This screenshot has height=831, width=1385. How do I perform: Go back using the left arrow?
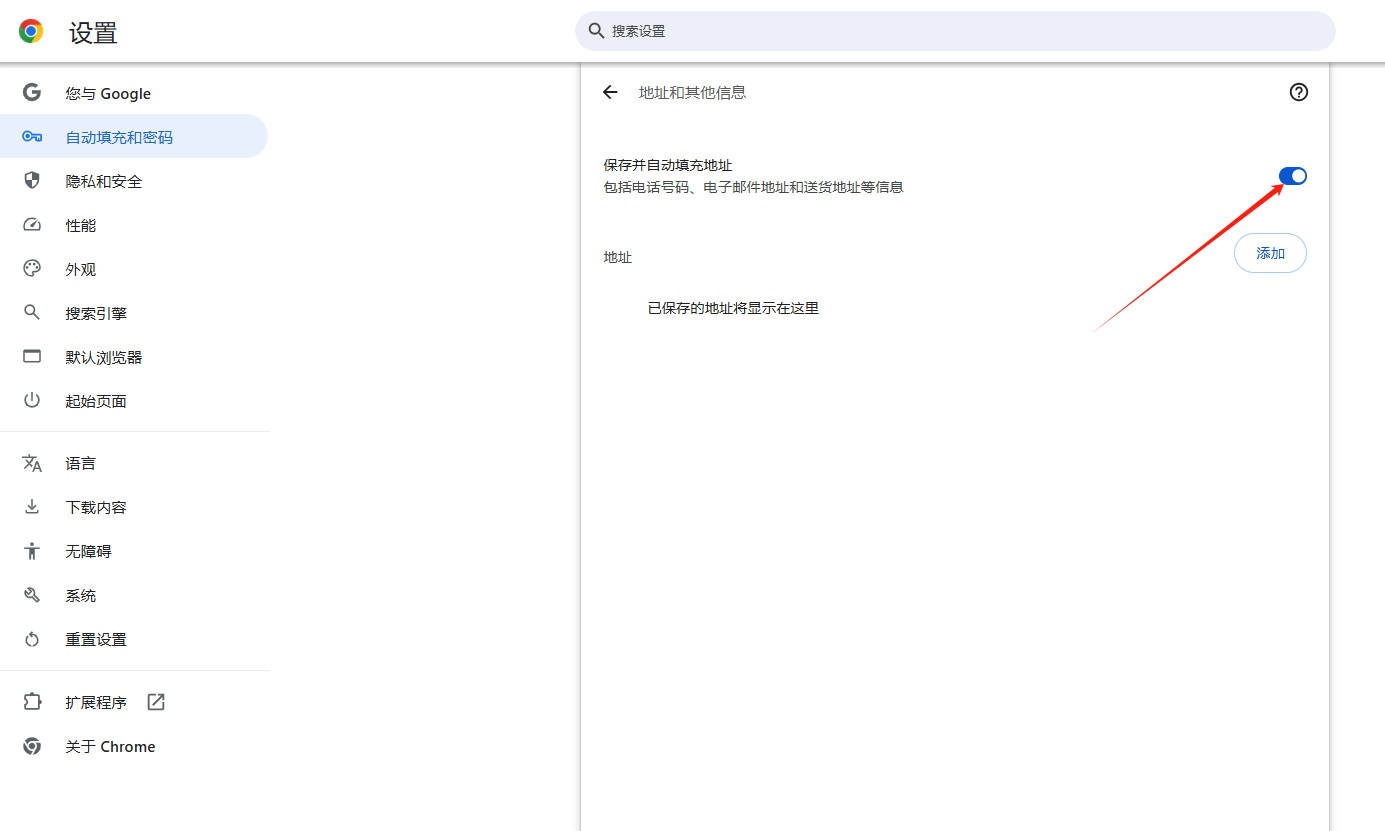tap(610, 92)
